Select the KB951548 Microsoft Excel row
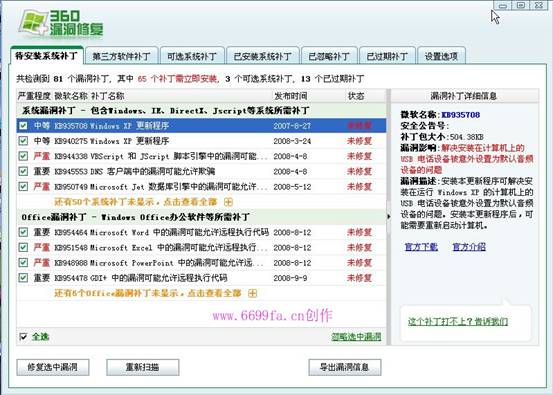The height and width of the screenshot is (395, 553). [x=201, y=247]
